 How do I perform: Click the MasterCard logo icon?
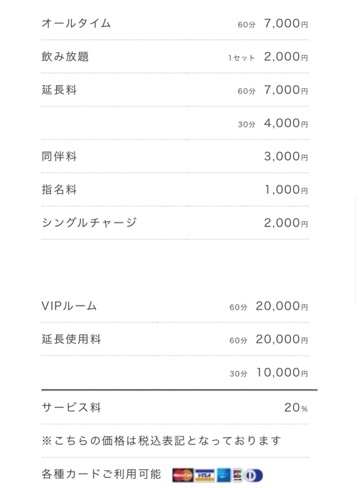pyautogui.click(x=183, y=475)
